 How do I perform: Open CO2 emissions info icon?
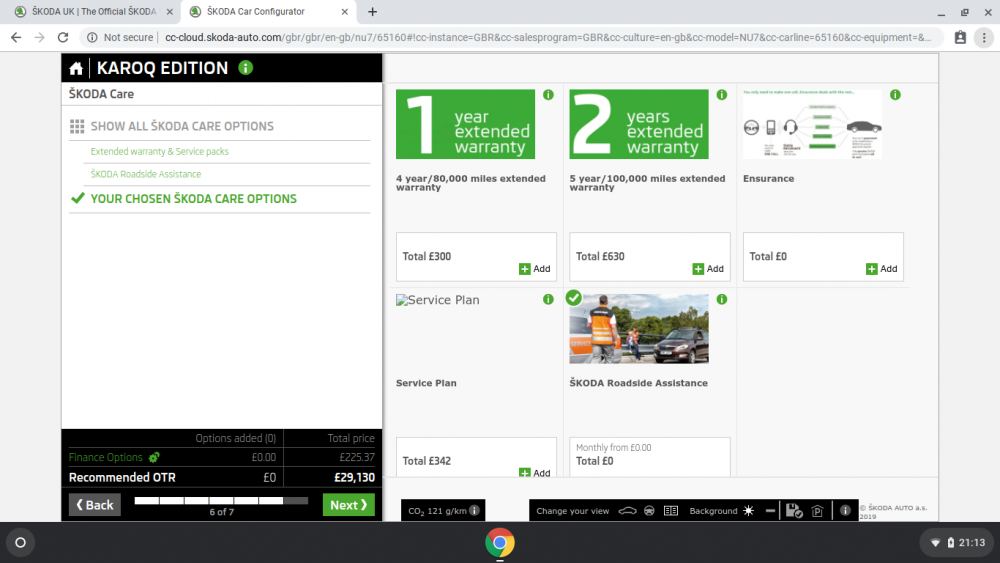pyautogui.click(x=474, y=510)
